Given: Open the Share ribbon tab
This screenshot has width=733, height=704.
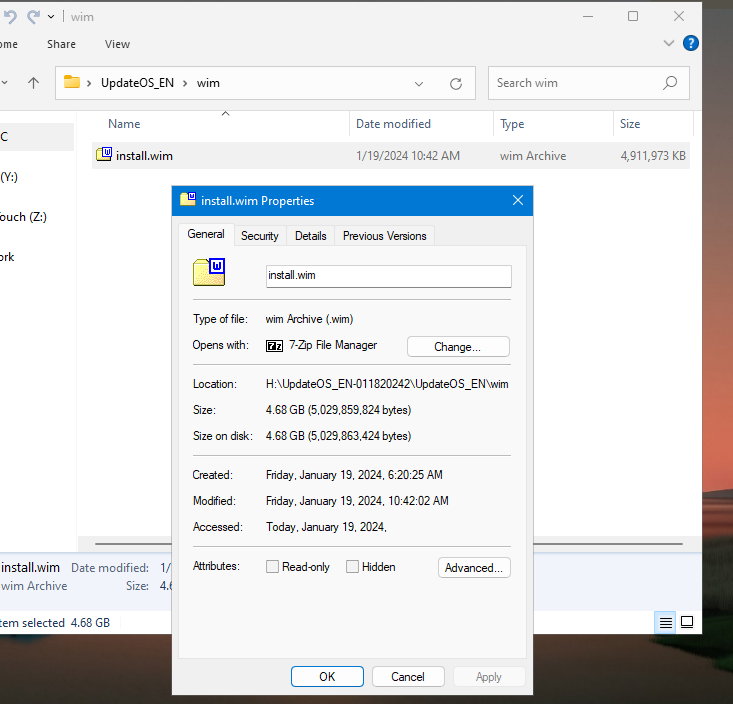Looking at the screenshot, I should (61, 44).
